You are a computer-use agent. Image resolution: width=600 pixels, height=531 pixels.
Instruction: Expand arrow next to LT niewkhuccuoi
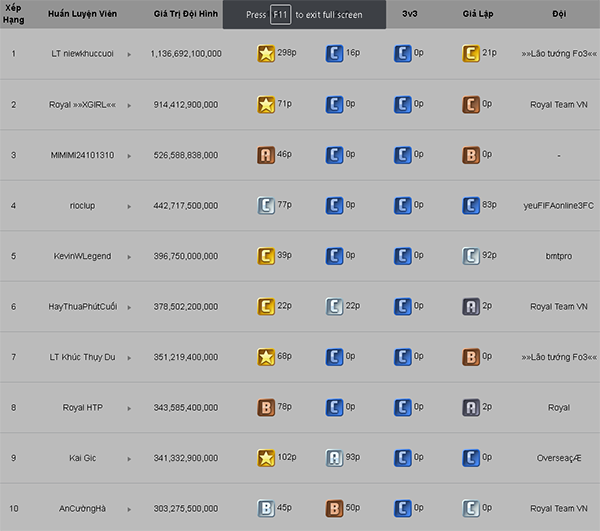[x=129, y=54]
